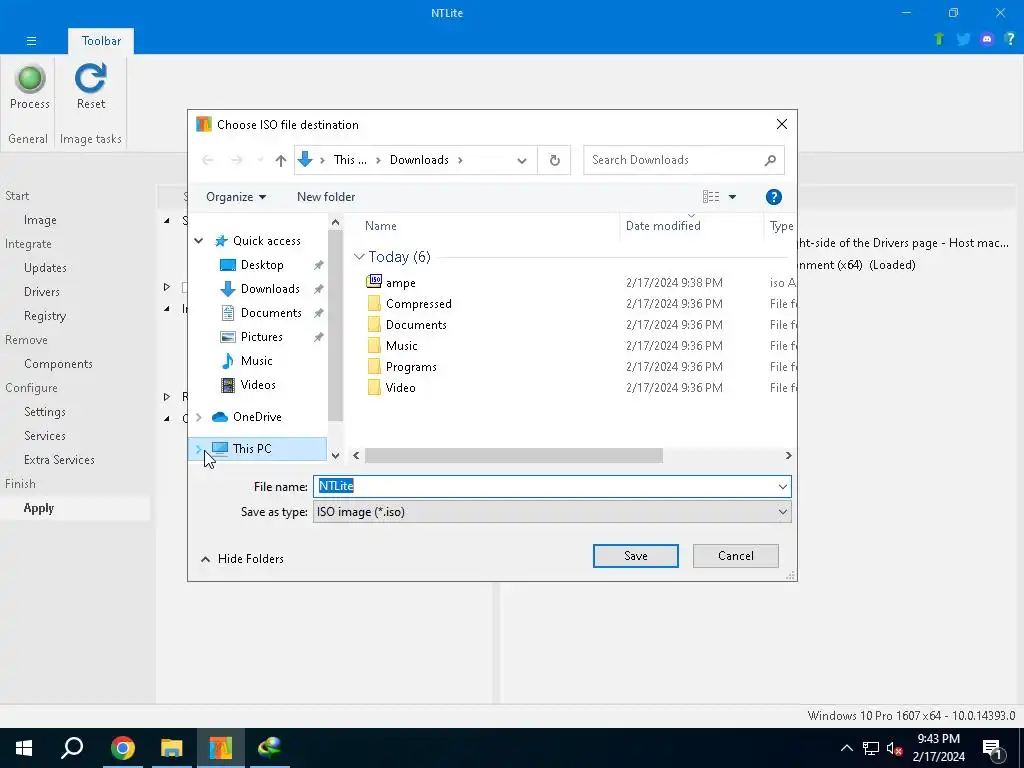Click the forward navigation arrow

[x=236, y=160]
